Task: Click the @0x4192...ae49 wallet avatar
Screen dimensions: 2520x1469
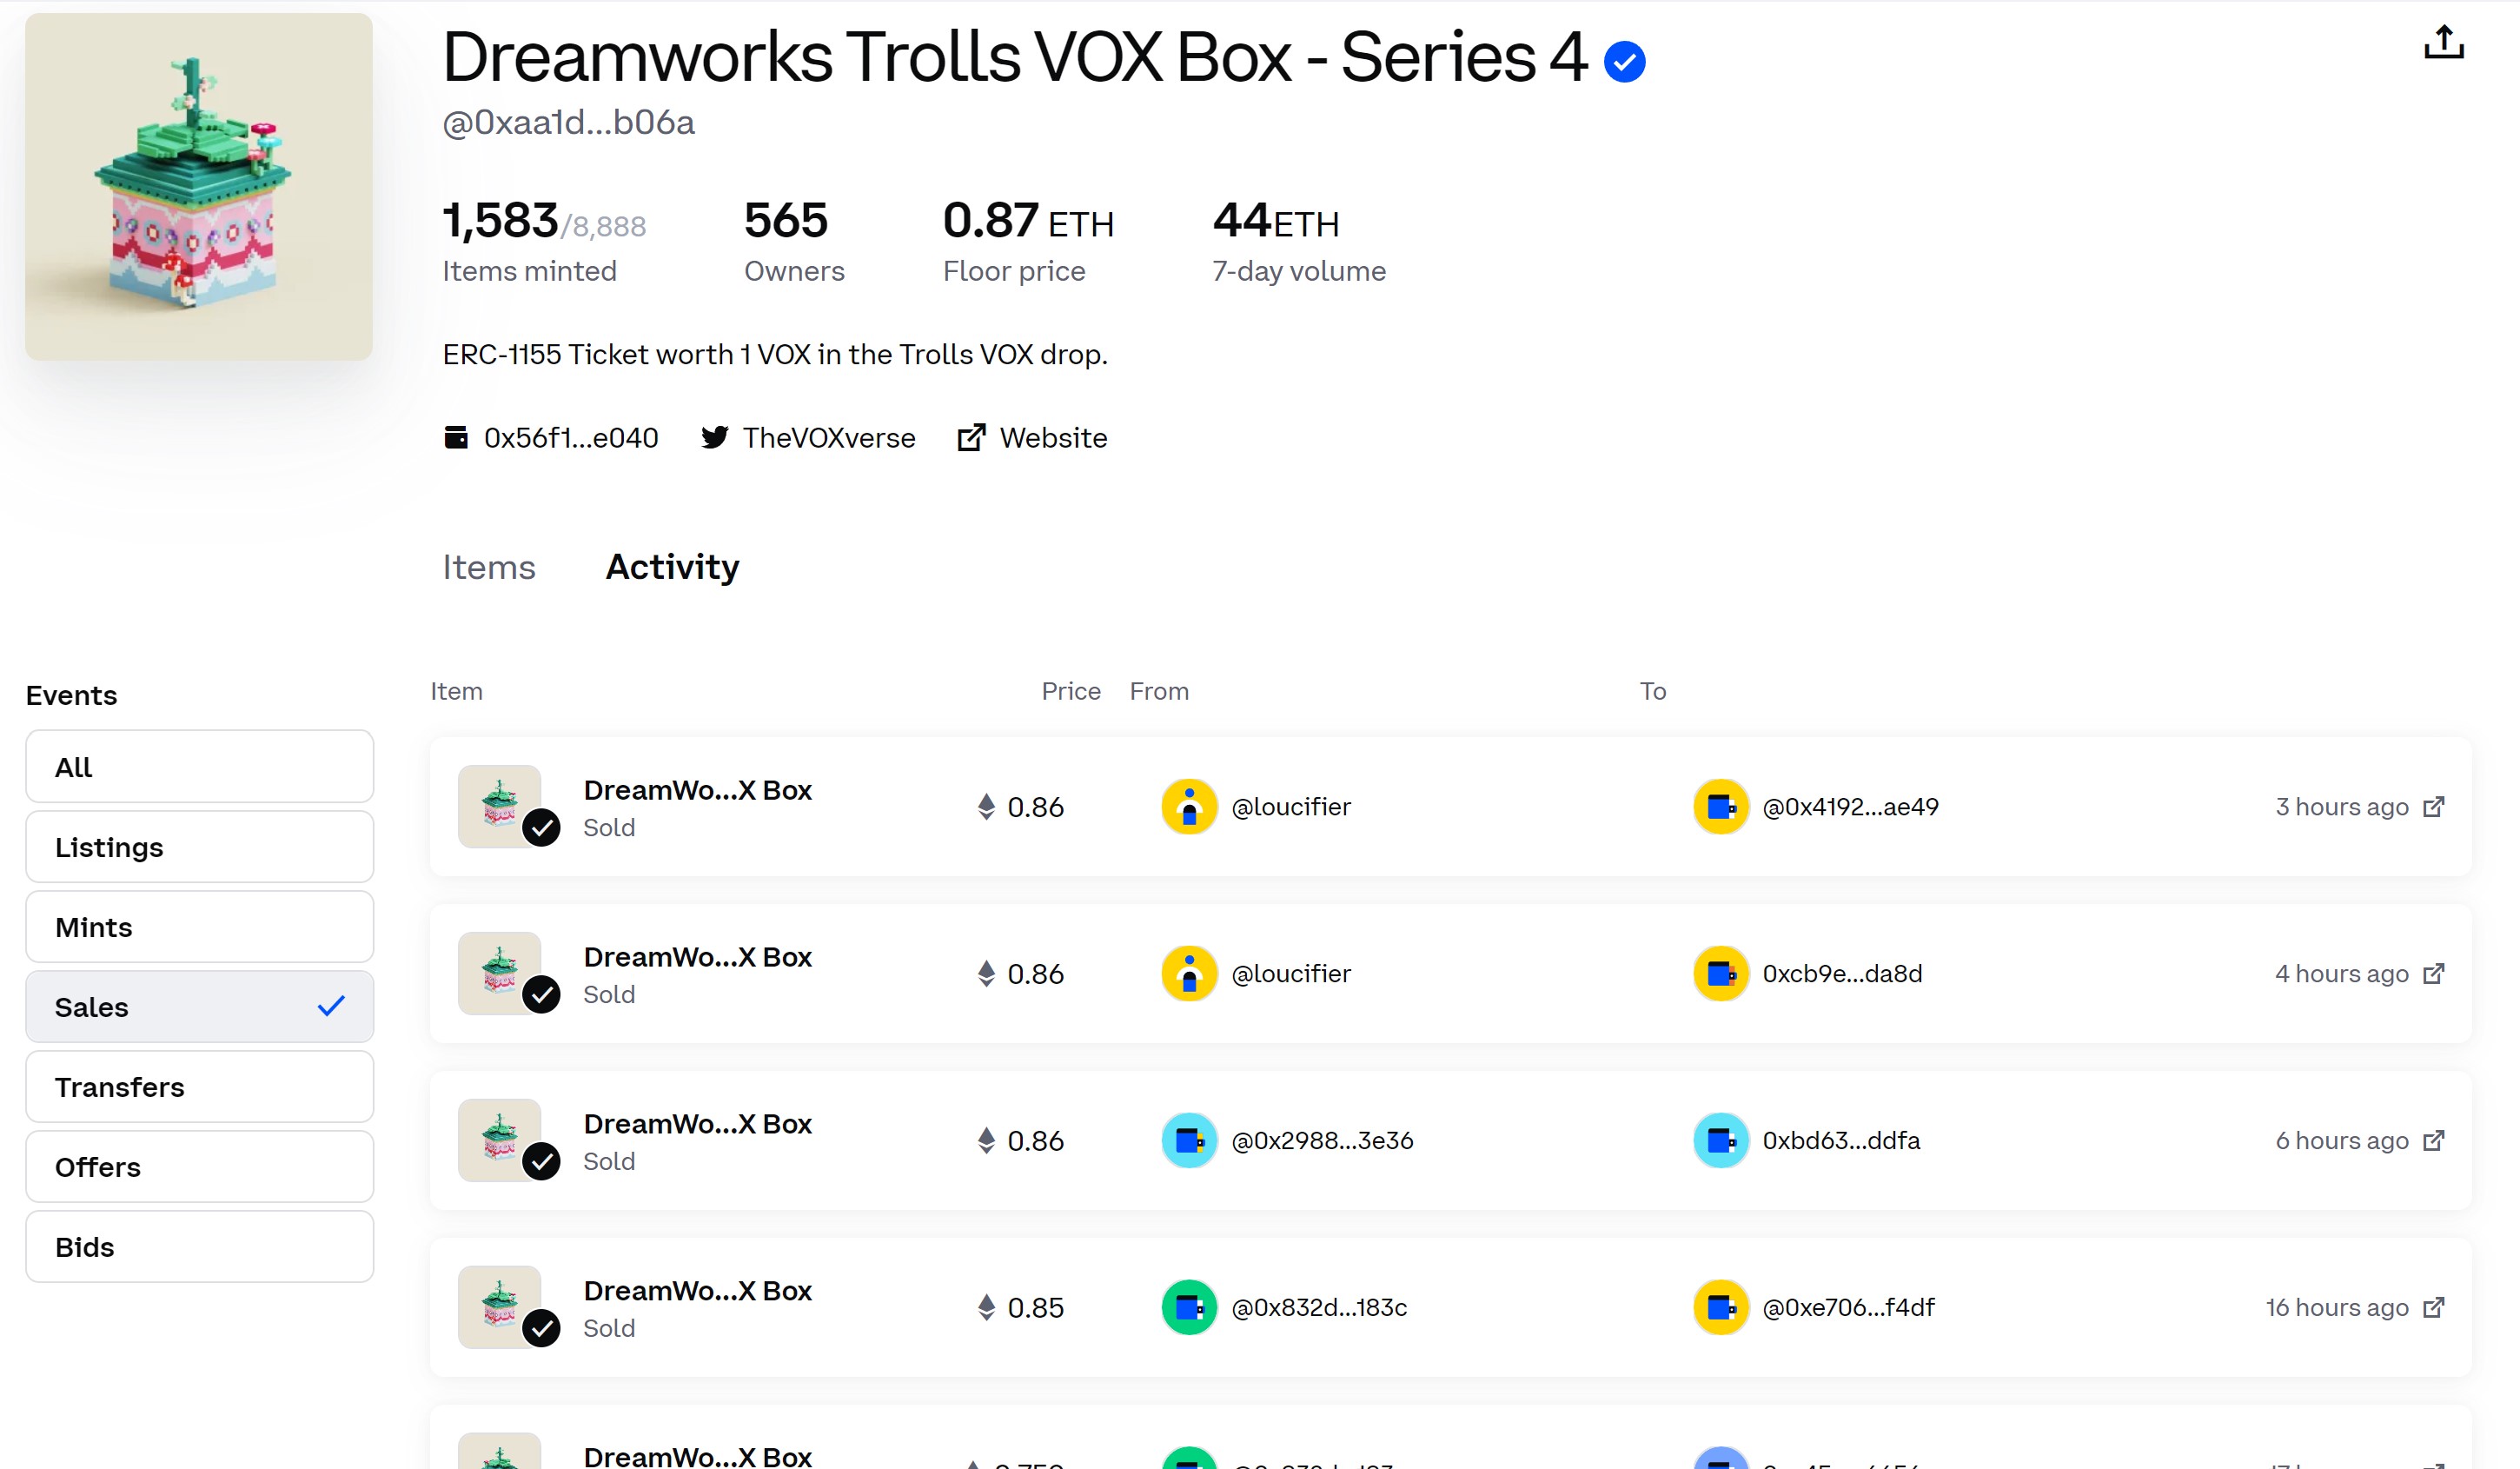Action: [x=1720, y=806]
